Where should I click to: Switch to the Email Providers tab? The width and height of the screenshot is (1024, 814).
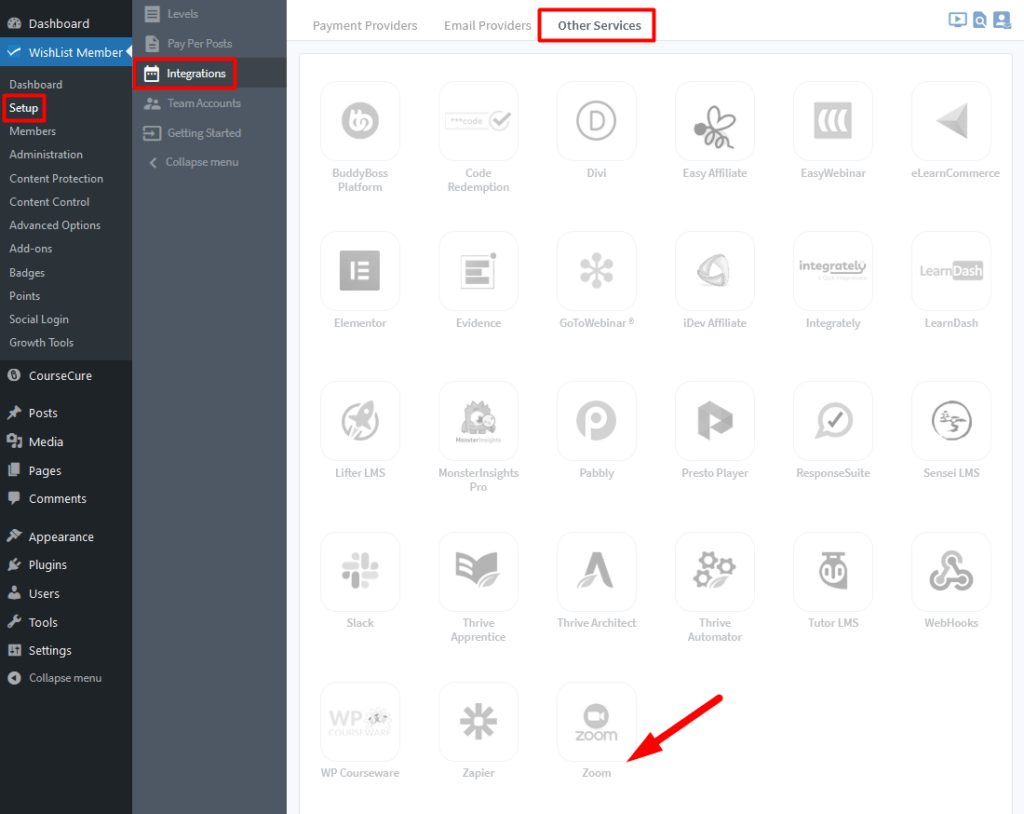(488, 25)
